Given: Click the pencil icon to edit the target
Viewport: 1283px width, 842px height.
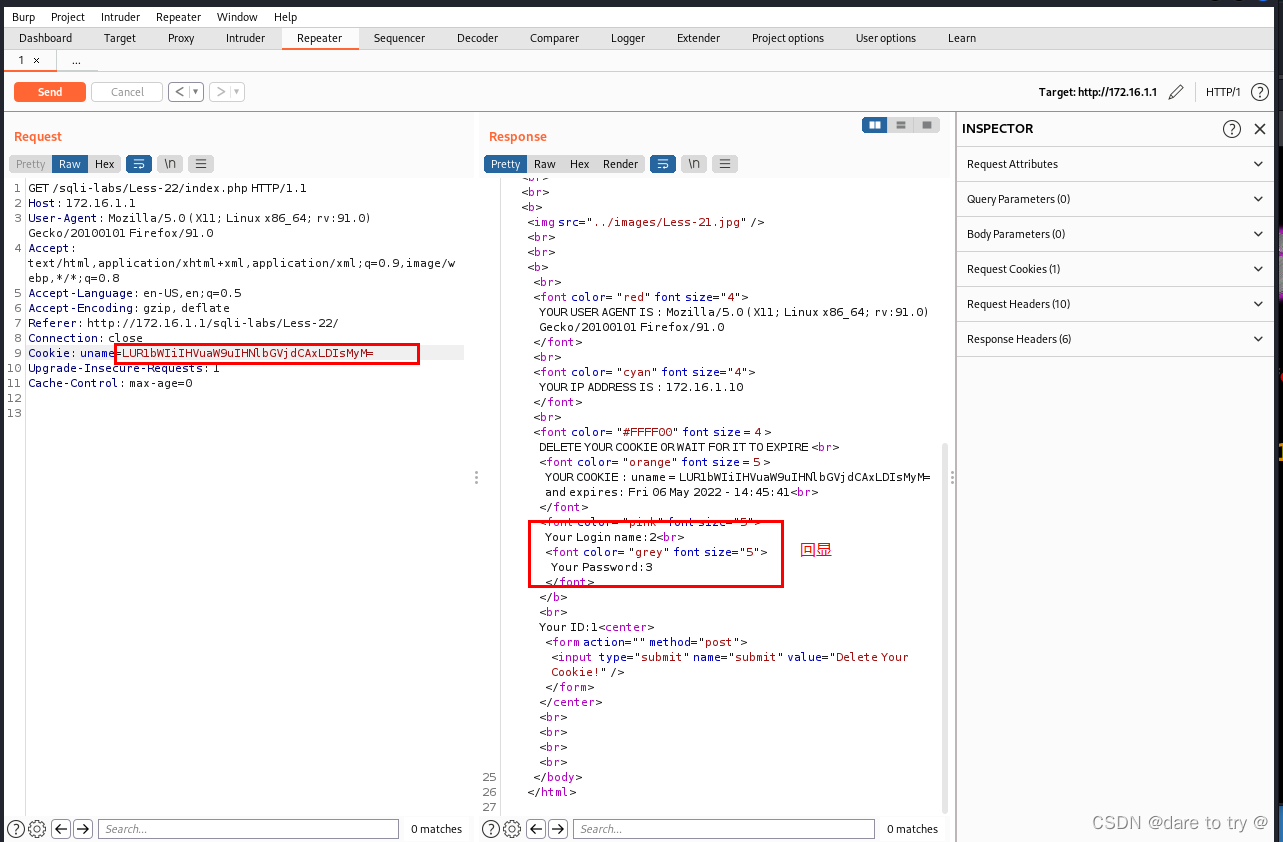Looking at the screenshot, I should point(1176,92).
